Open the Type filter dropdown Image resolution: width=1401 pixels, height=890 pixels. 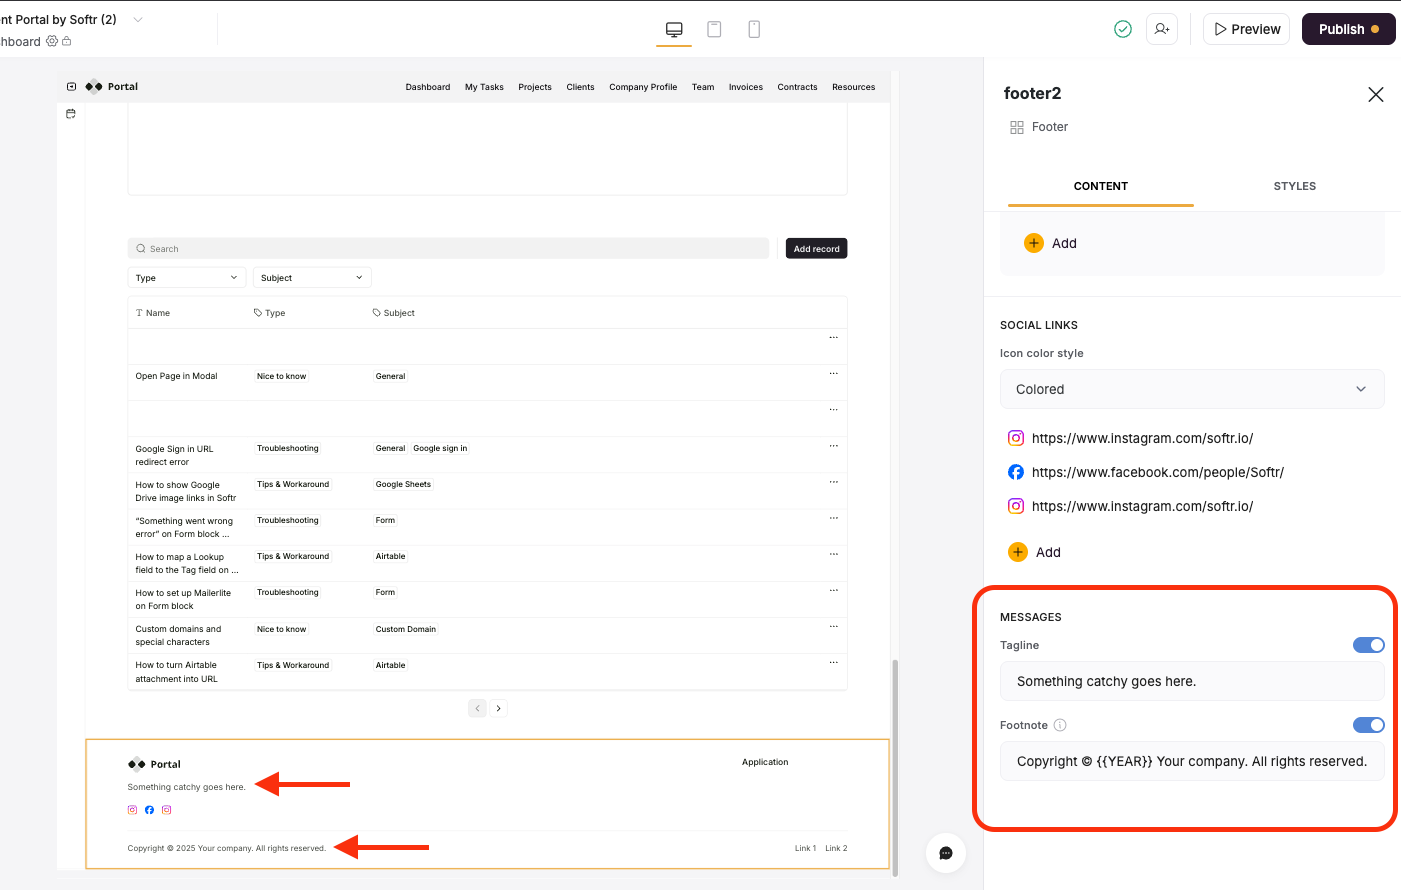pos(187,278)
